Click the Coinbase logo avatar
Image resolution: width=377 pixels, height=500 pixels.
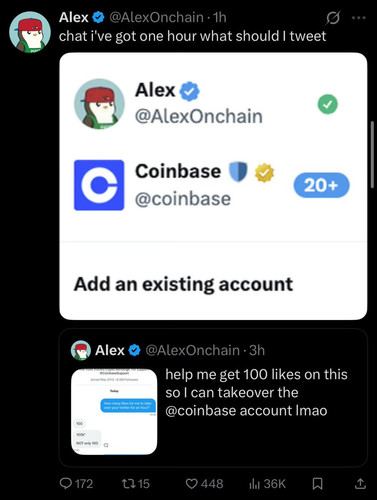pyautogui.click(x=99, y=185)
